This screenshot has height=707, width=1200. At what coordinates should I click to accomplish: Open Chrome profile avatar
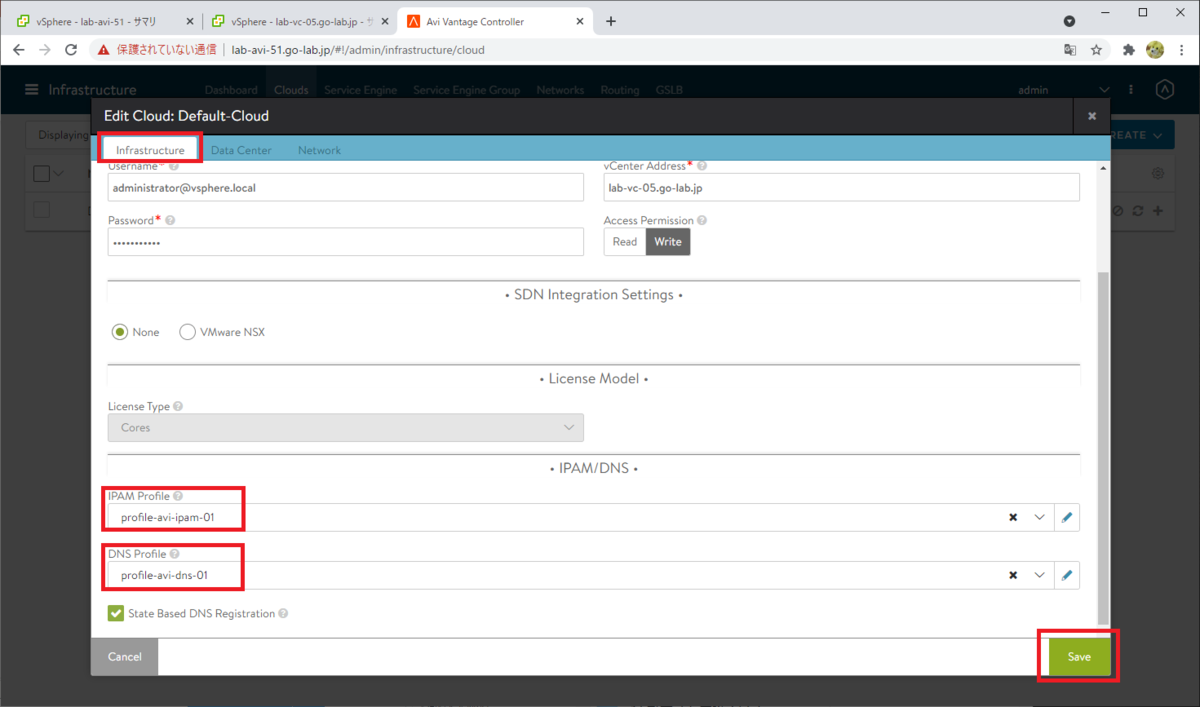tap(1155, 49)
